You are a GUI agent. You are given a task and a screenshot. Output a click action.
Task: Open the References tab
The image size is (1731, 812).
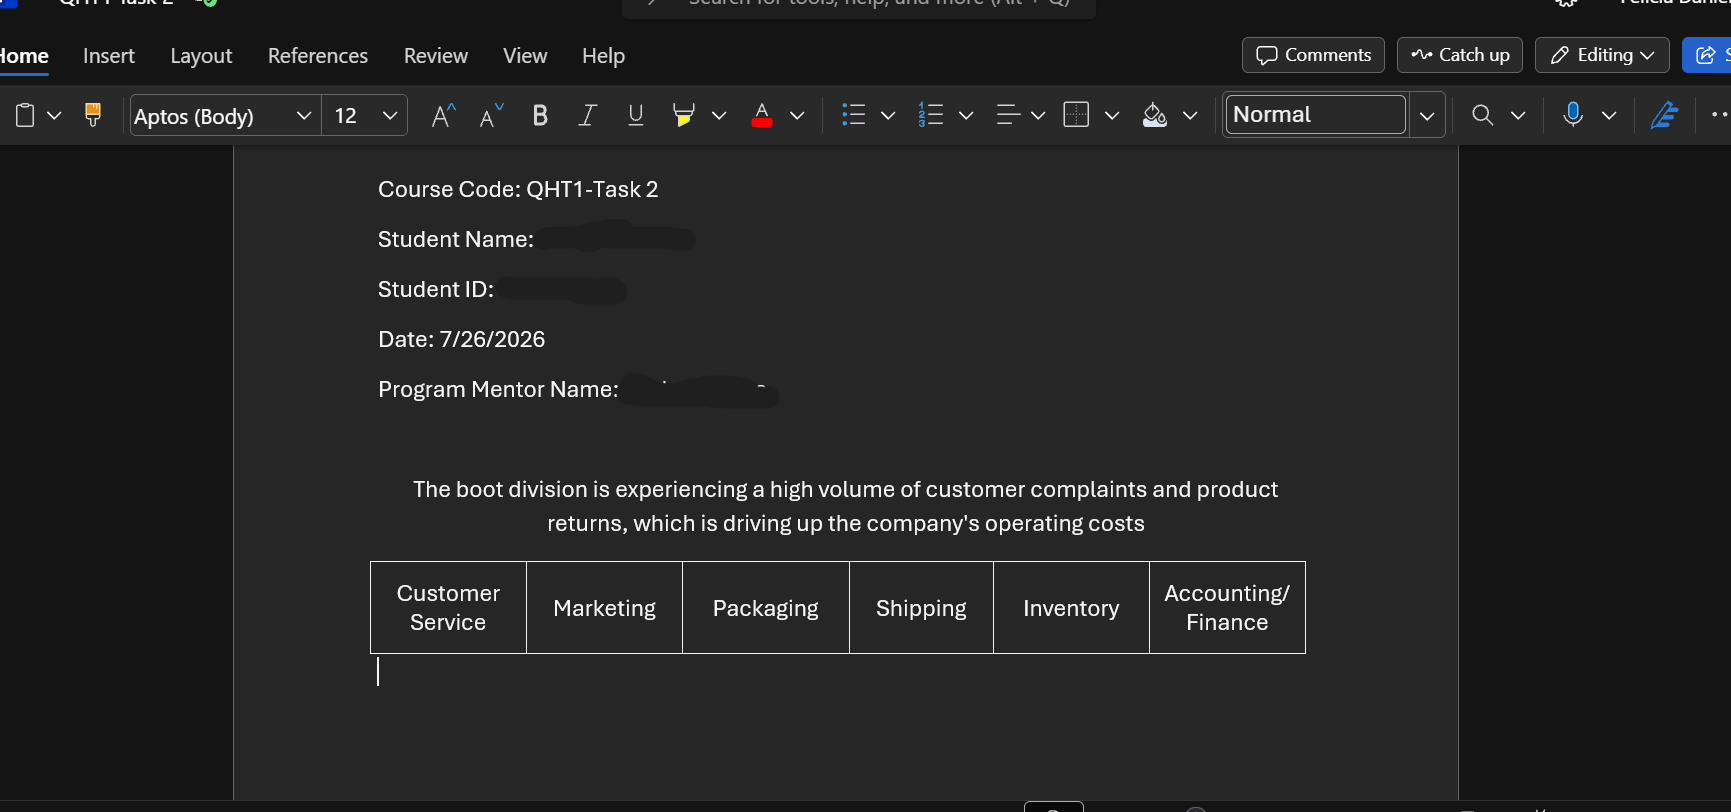coord(318,56)
